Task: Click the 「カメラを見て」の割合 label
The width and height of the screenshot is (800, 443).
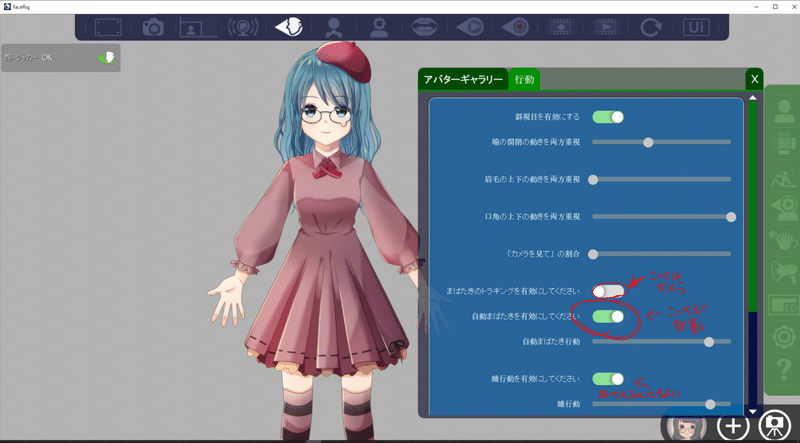Action: [x=541, y=254]
